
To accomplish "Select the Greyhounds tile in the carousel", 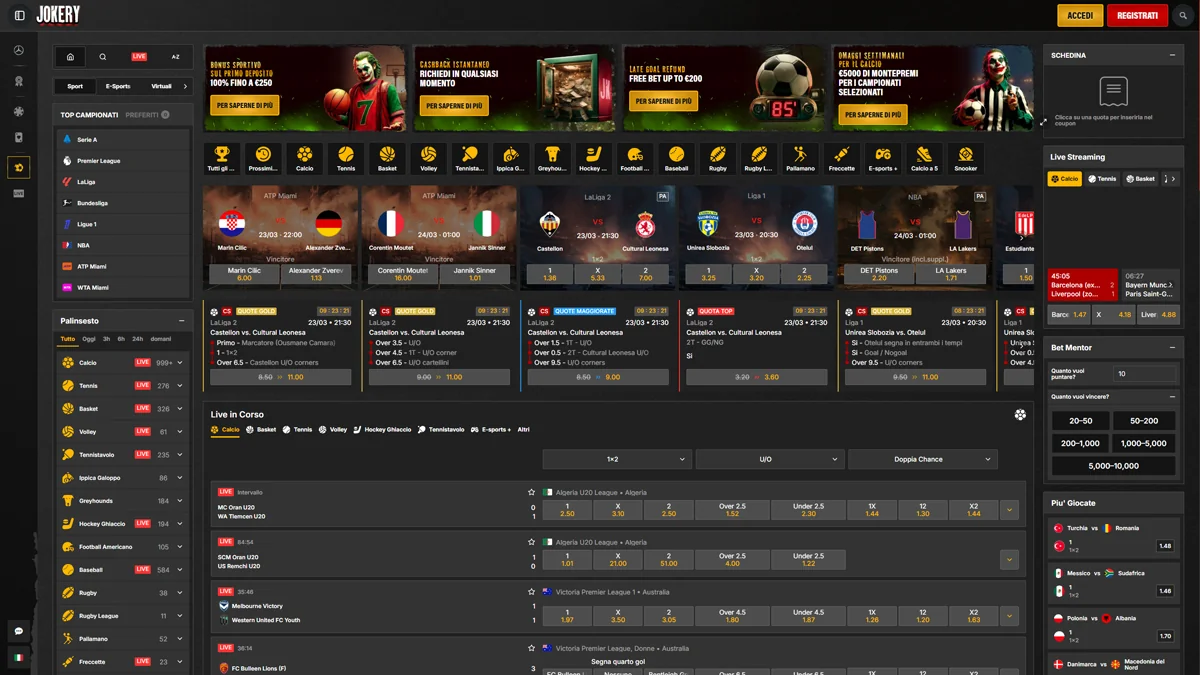I will (552, 158).
